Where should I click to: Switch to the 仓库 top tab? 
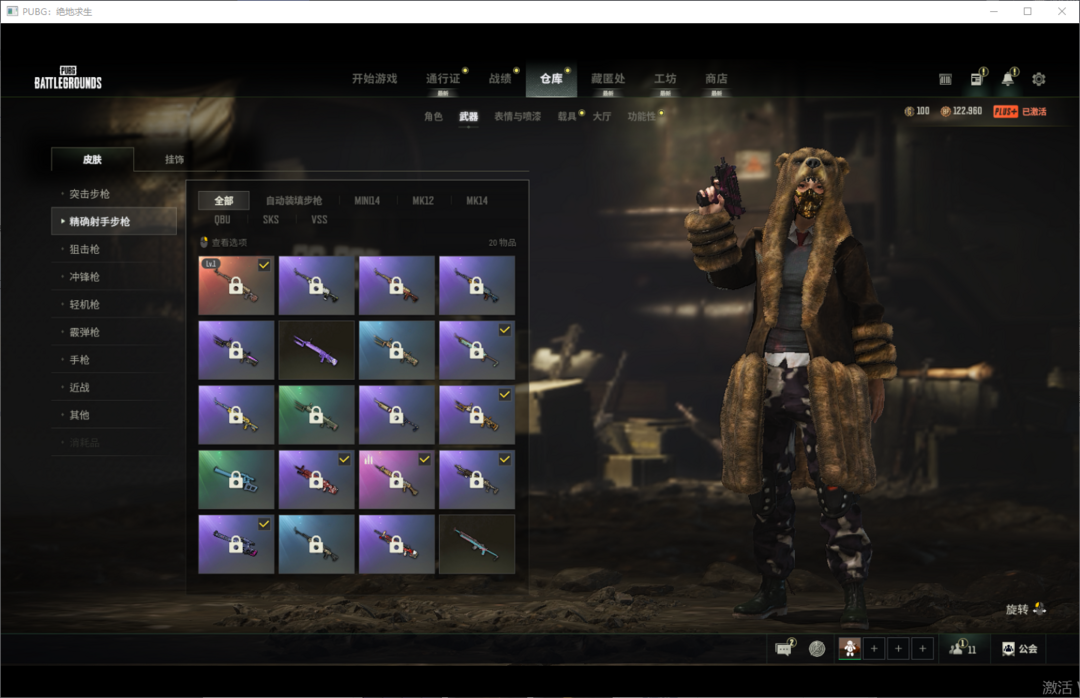pyautogui.click(x=551, y=79)
